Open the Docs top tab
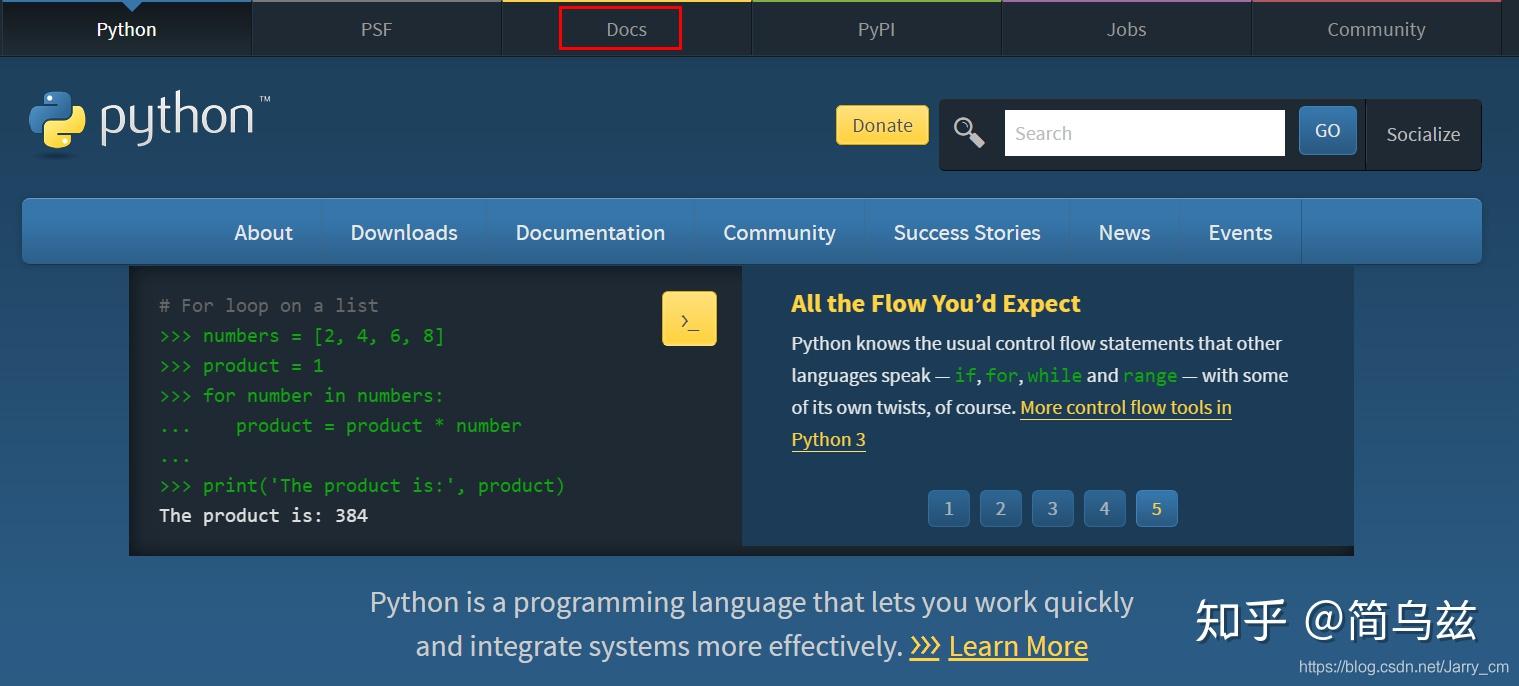 (x=626, y=29)
